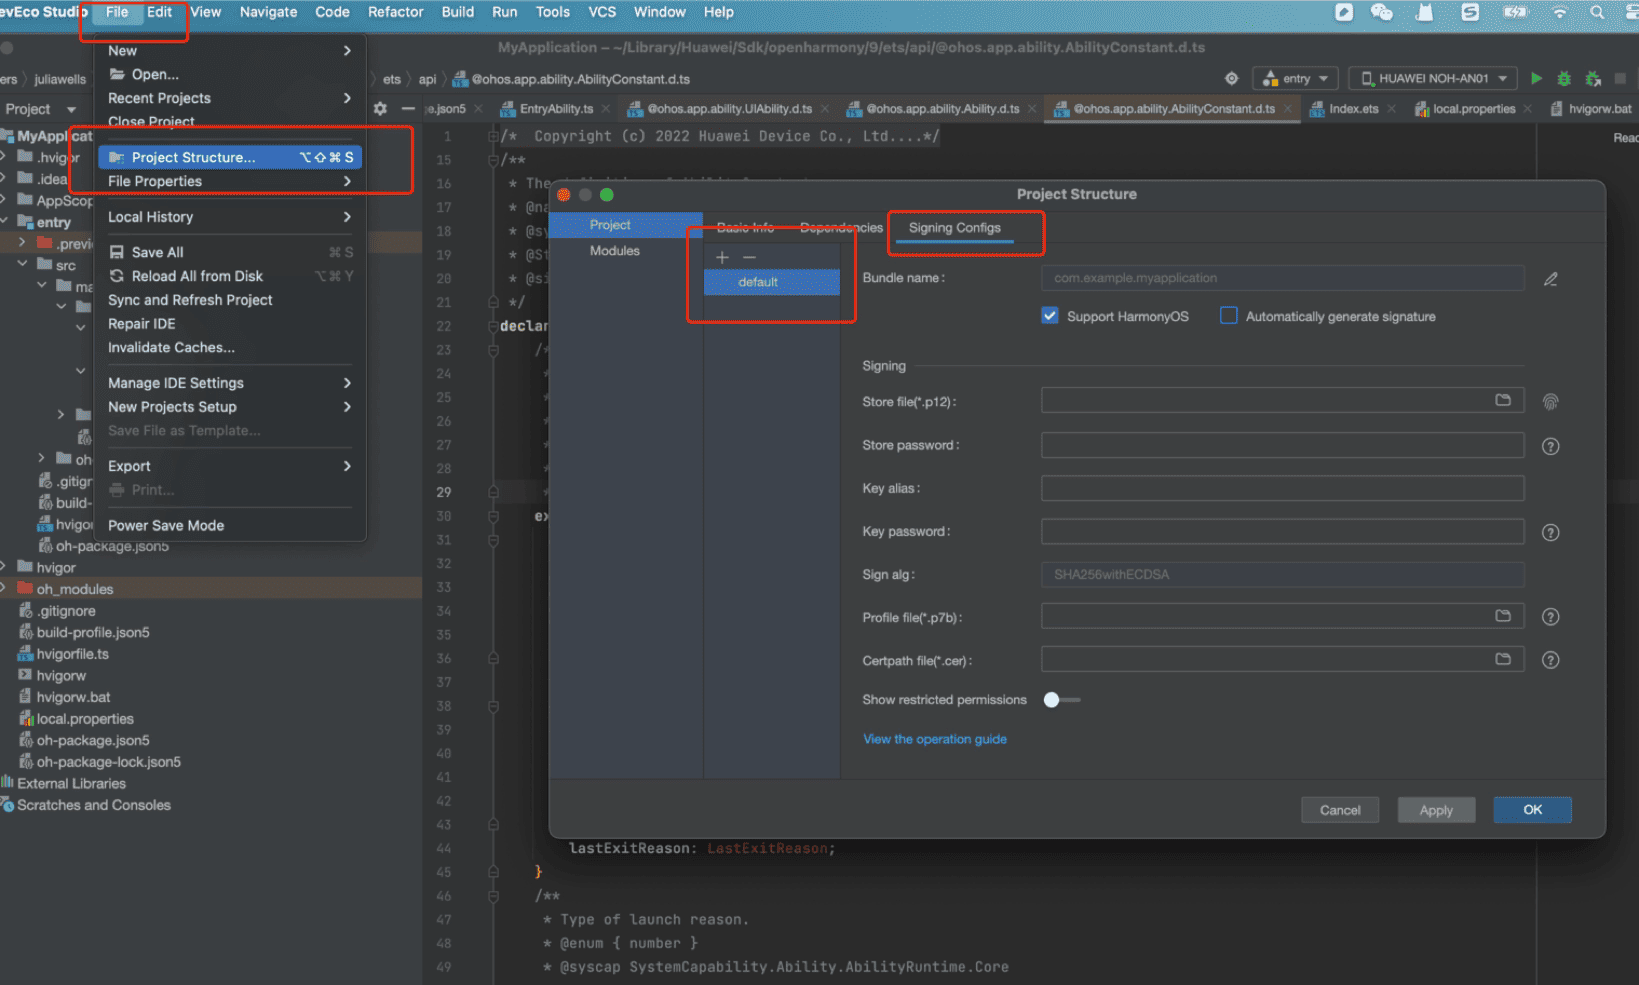Open the Sogou input menu bar icon
This screenshot has width=1639, height=985.
point(1470,12)
